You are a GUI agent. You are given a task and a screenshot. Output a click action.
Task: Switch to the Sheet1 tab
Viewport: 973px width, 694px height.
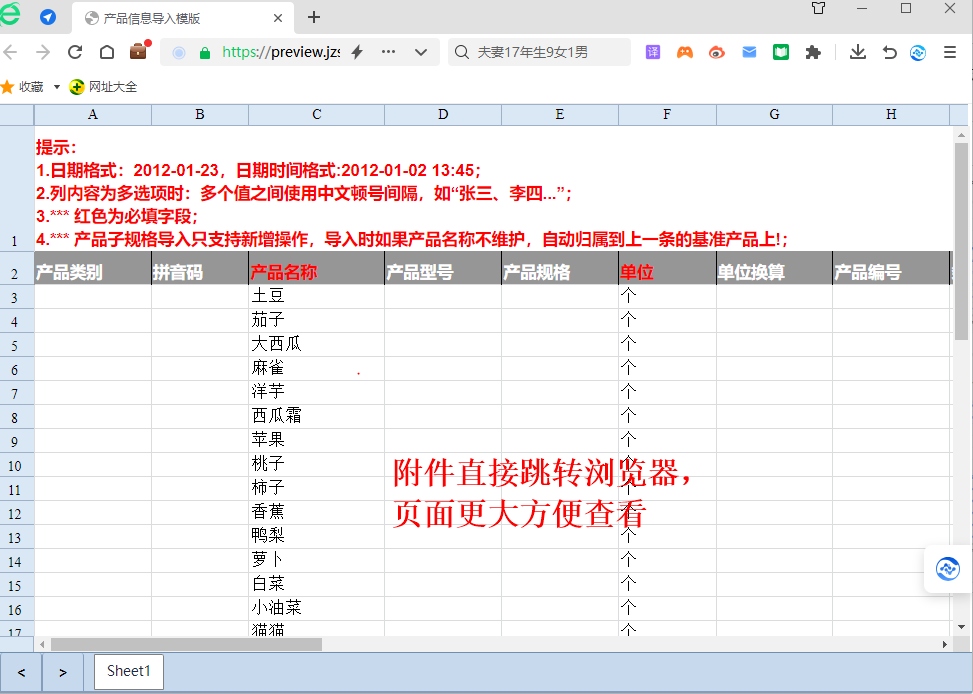pyautogui.click(x=128, y=672)
